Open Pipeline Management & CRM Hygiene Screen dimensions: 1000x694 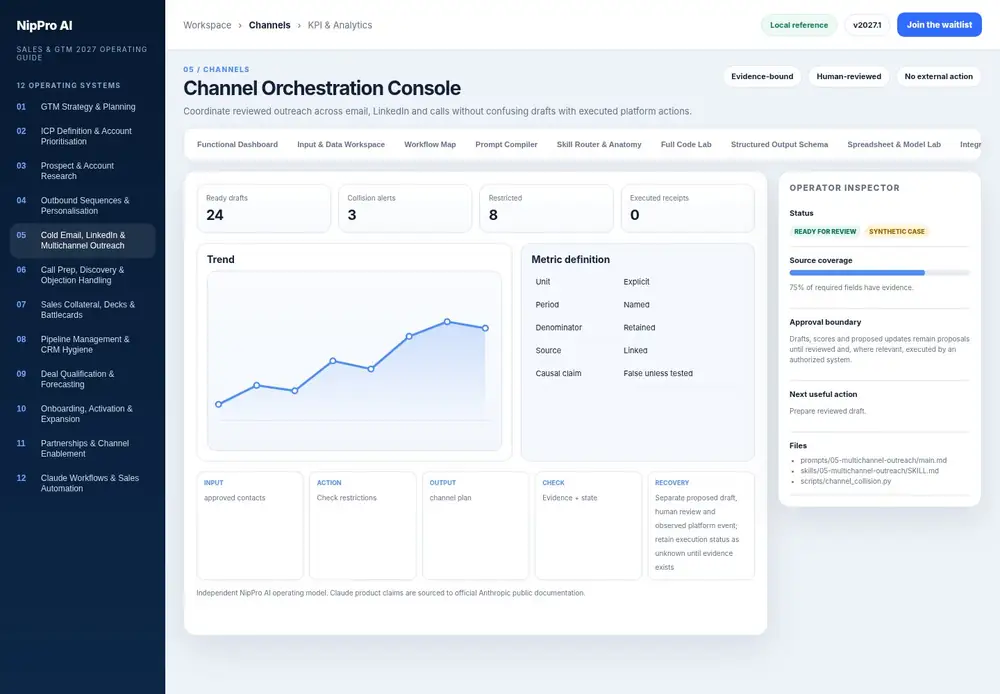(x=82, y=344)
